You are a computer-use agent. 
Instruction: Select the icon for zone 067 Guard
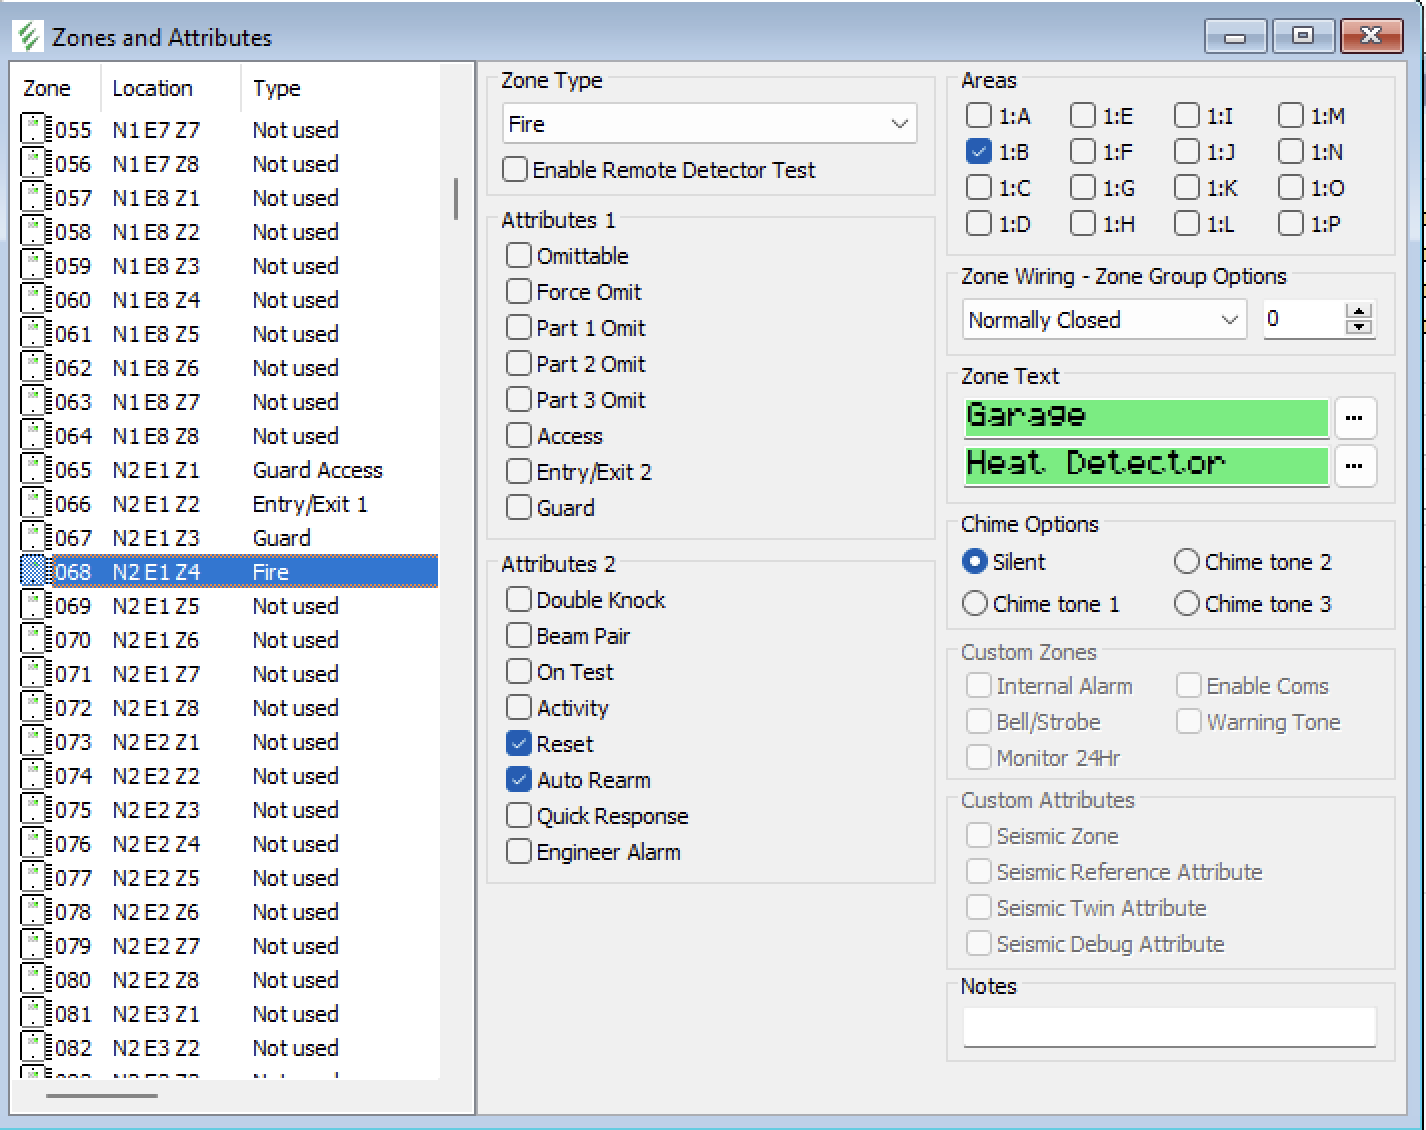coord(34,538)
